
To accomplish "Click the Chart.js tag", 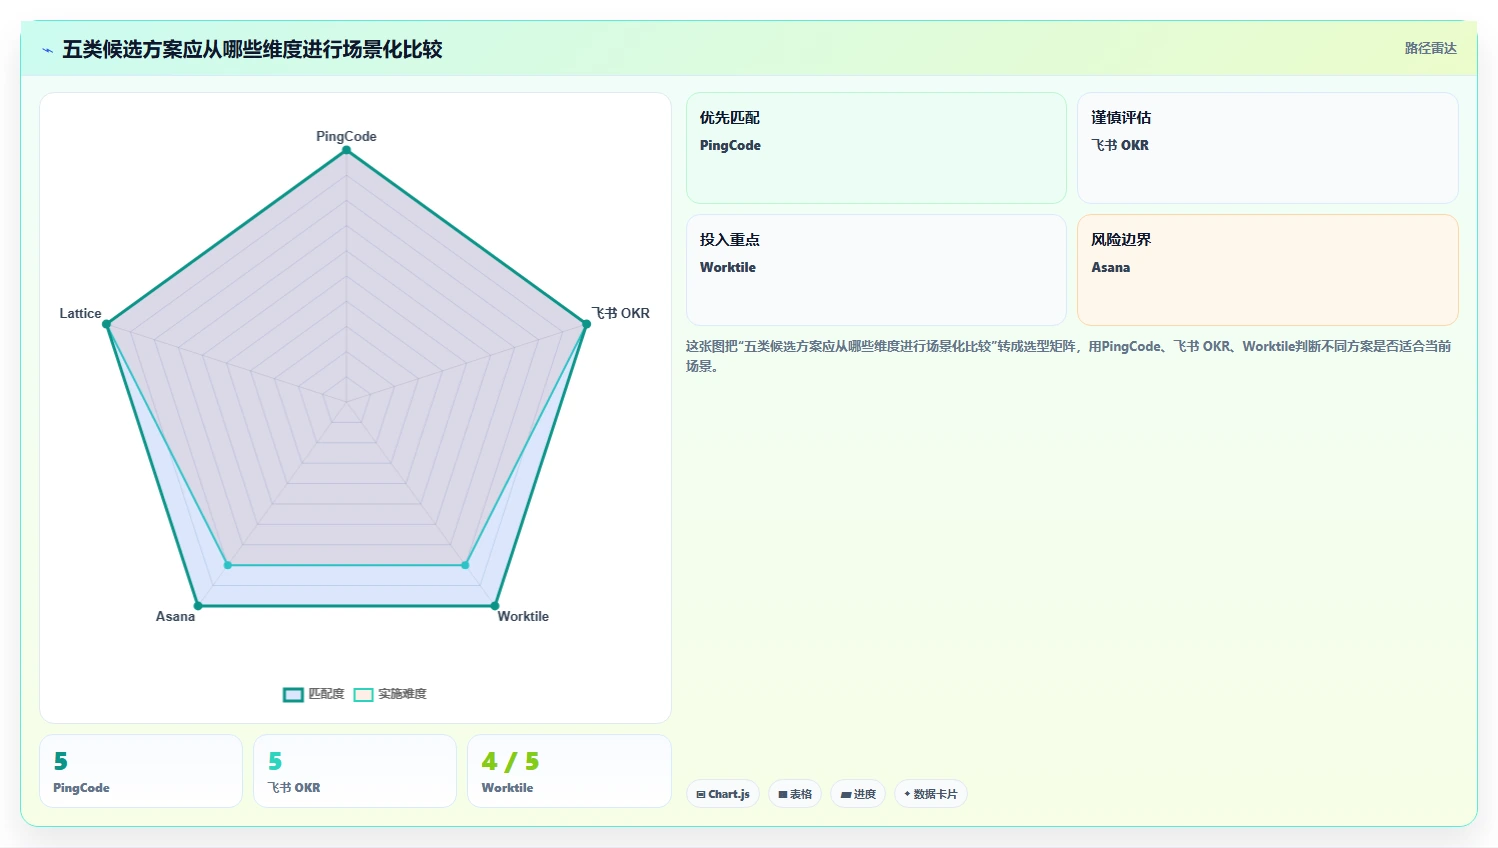I will coord(723,794).
